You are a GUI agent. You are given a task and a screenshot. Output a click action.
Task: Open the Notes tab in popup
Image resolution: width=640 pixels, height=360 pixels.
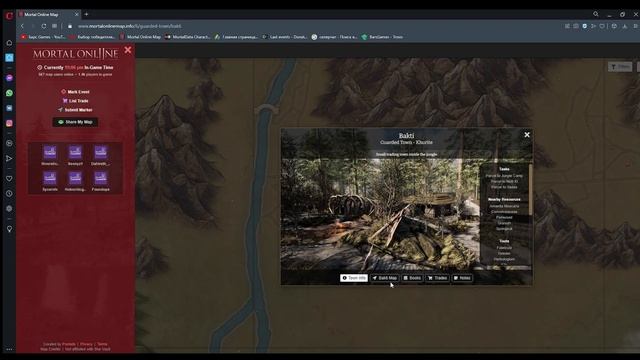coord(462,278)
